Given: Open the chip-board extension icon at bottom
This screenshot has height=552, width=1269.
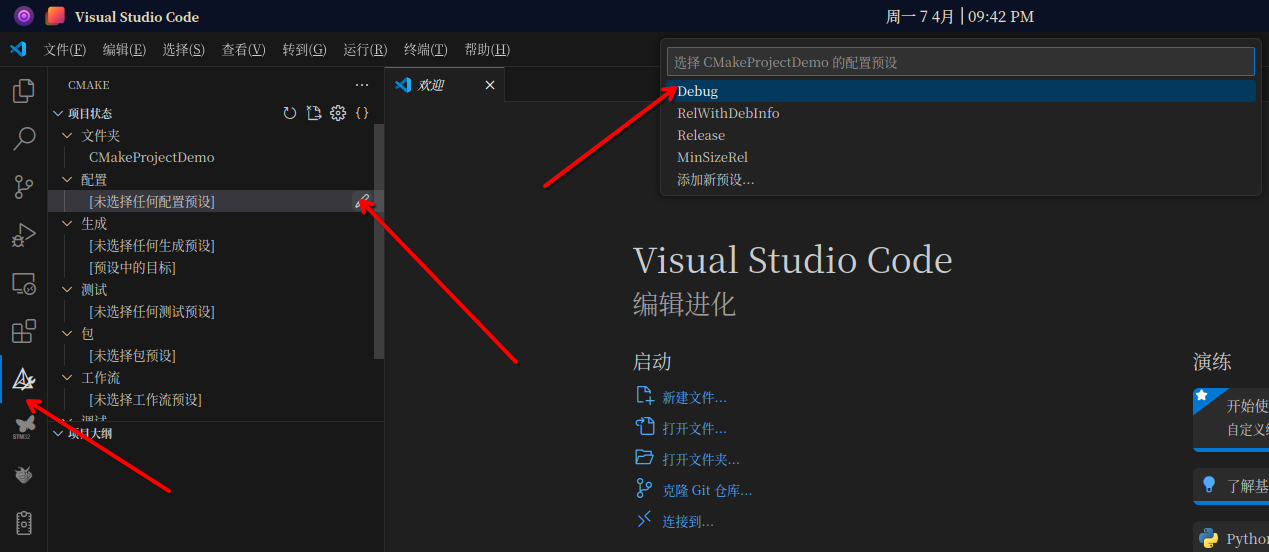Looking at the screenshot, I should 23,523.
